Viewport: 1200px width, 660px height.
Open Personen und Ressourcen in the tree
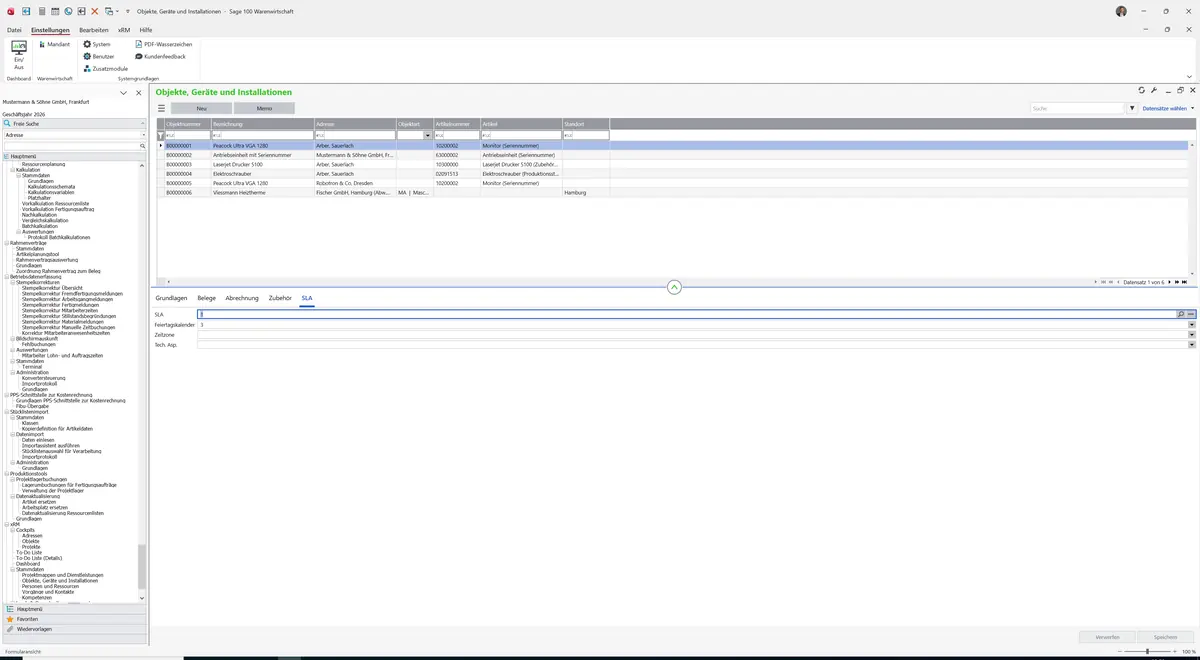point(50,586)
